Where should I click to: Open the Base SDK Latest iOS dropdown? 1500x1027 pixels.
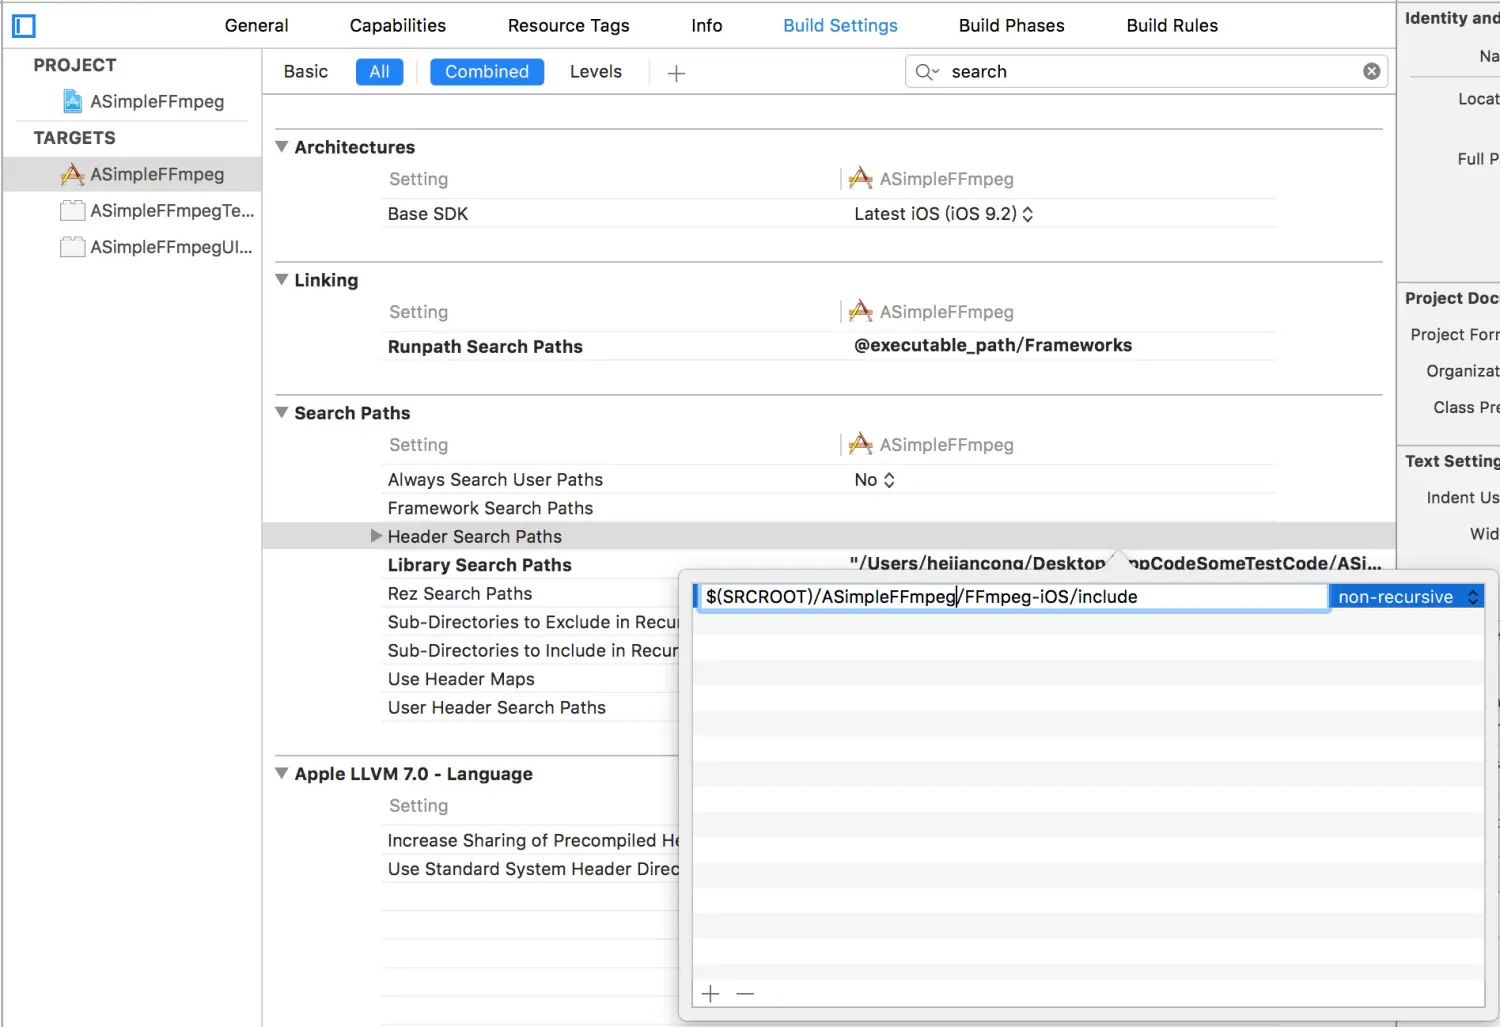[x=943, y=214]
